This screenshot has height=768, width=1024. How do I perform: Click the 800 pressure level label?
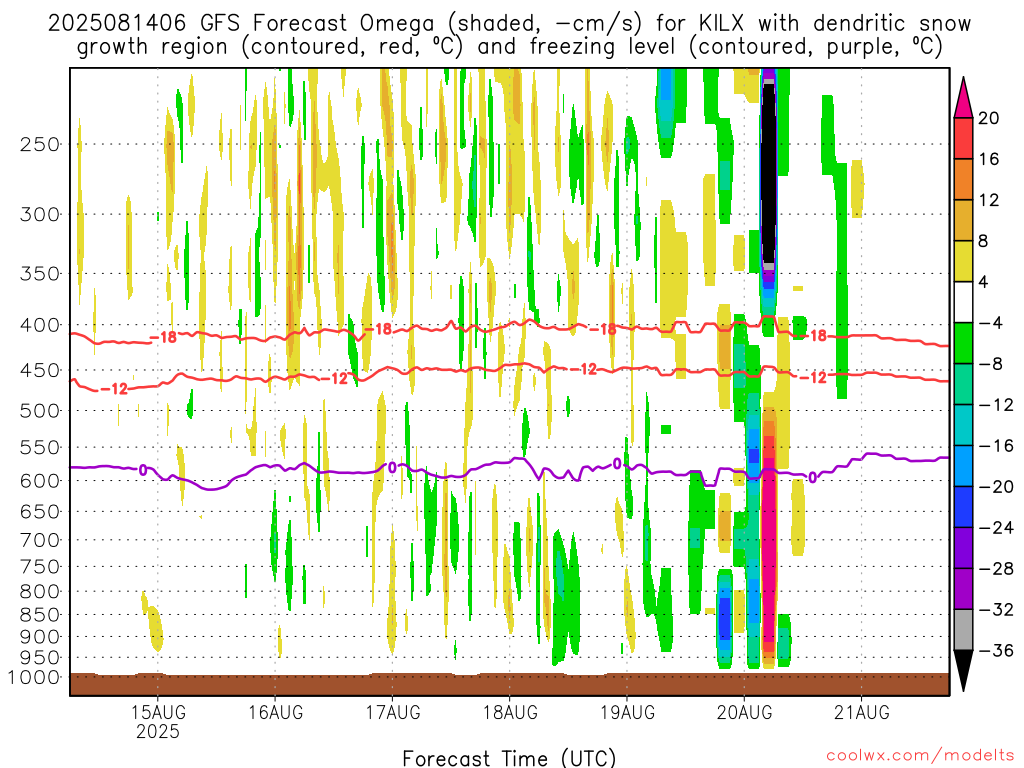click(x=40, y=591)
